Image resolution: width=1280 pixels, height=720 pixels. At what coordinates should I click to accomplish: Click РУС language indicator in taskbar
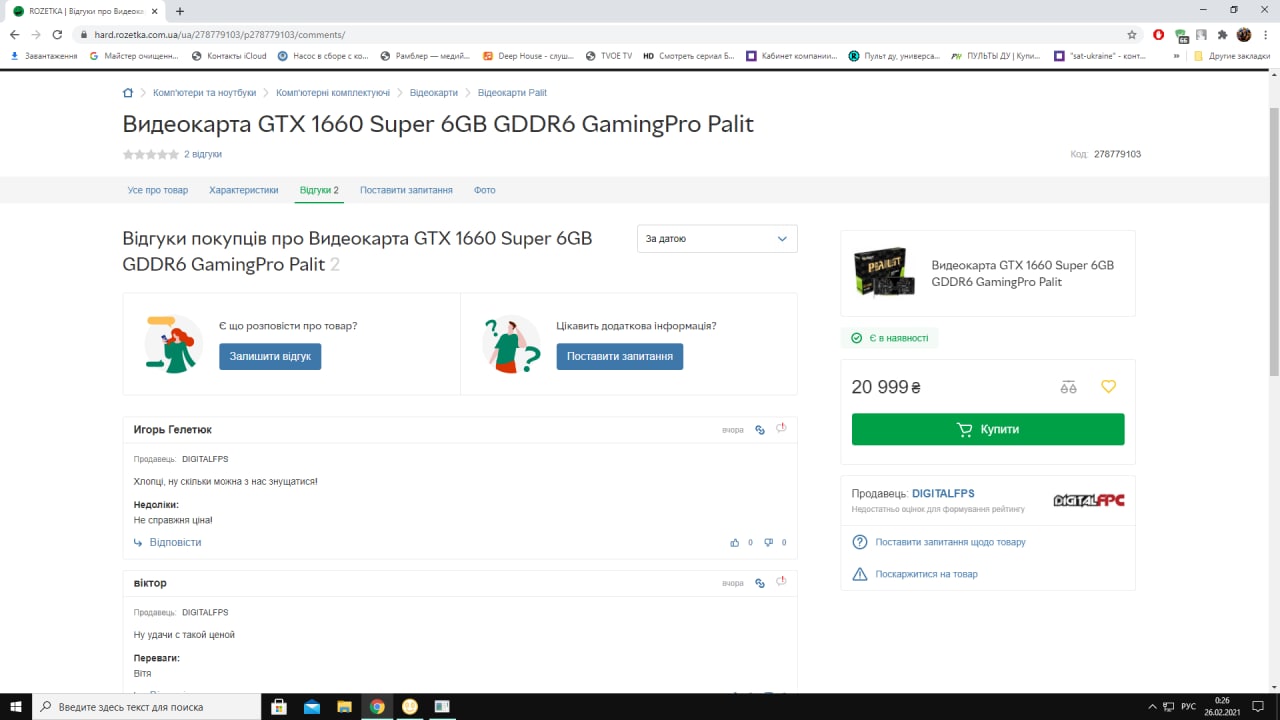[1188, 706]
